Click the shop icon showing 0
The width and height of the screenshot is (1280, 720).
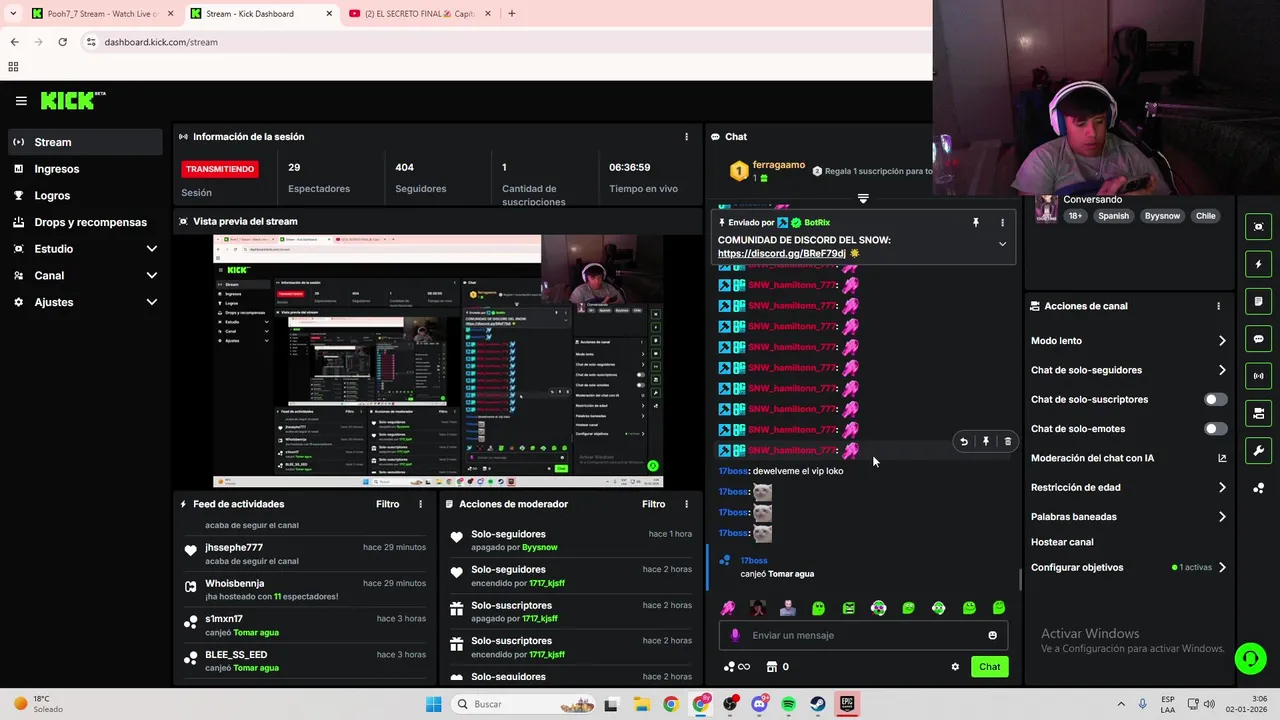(x=777, y=667)
